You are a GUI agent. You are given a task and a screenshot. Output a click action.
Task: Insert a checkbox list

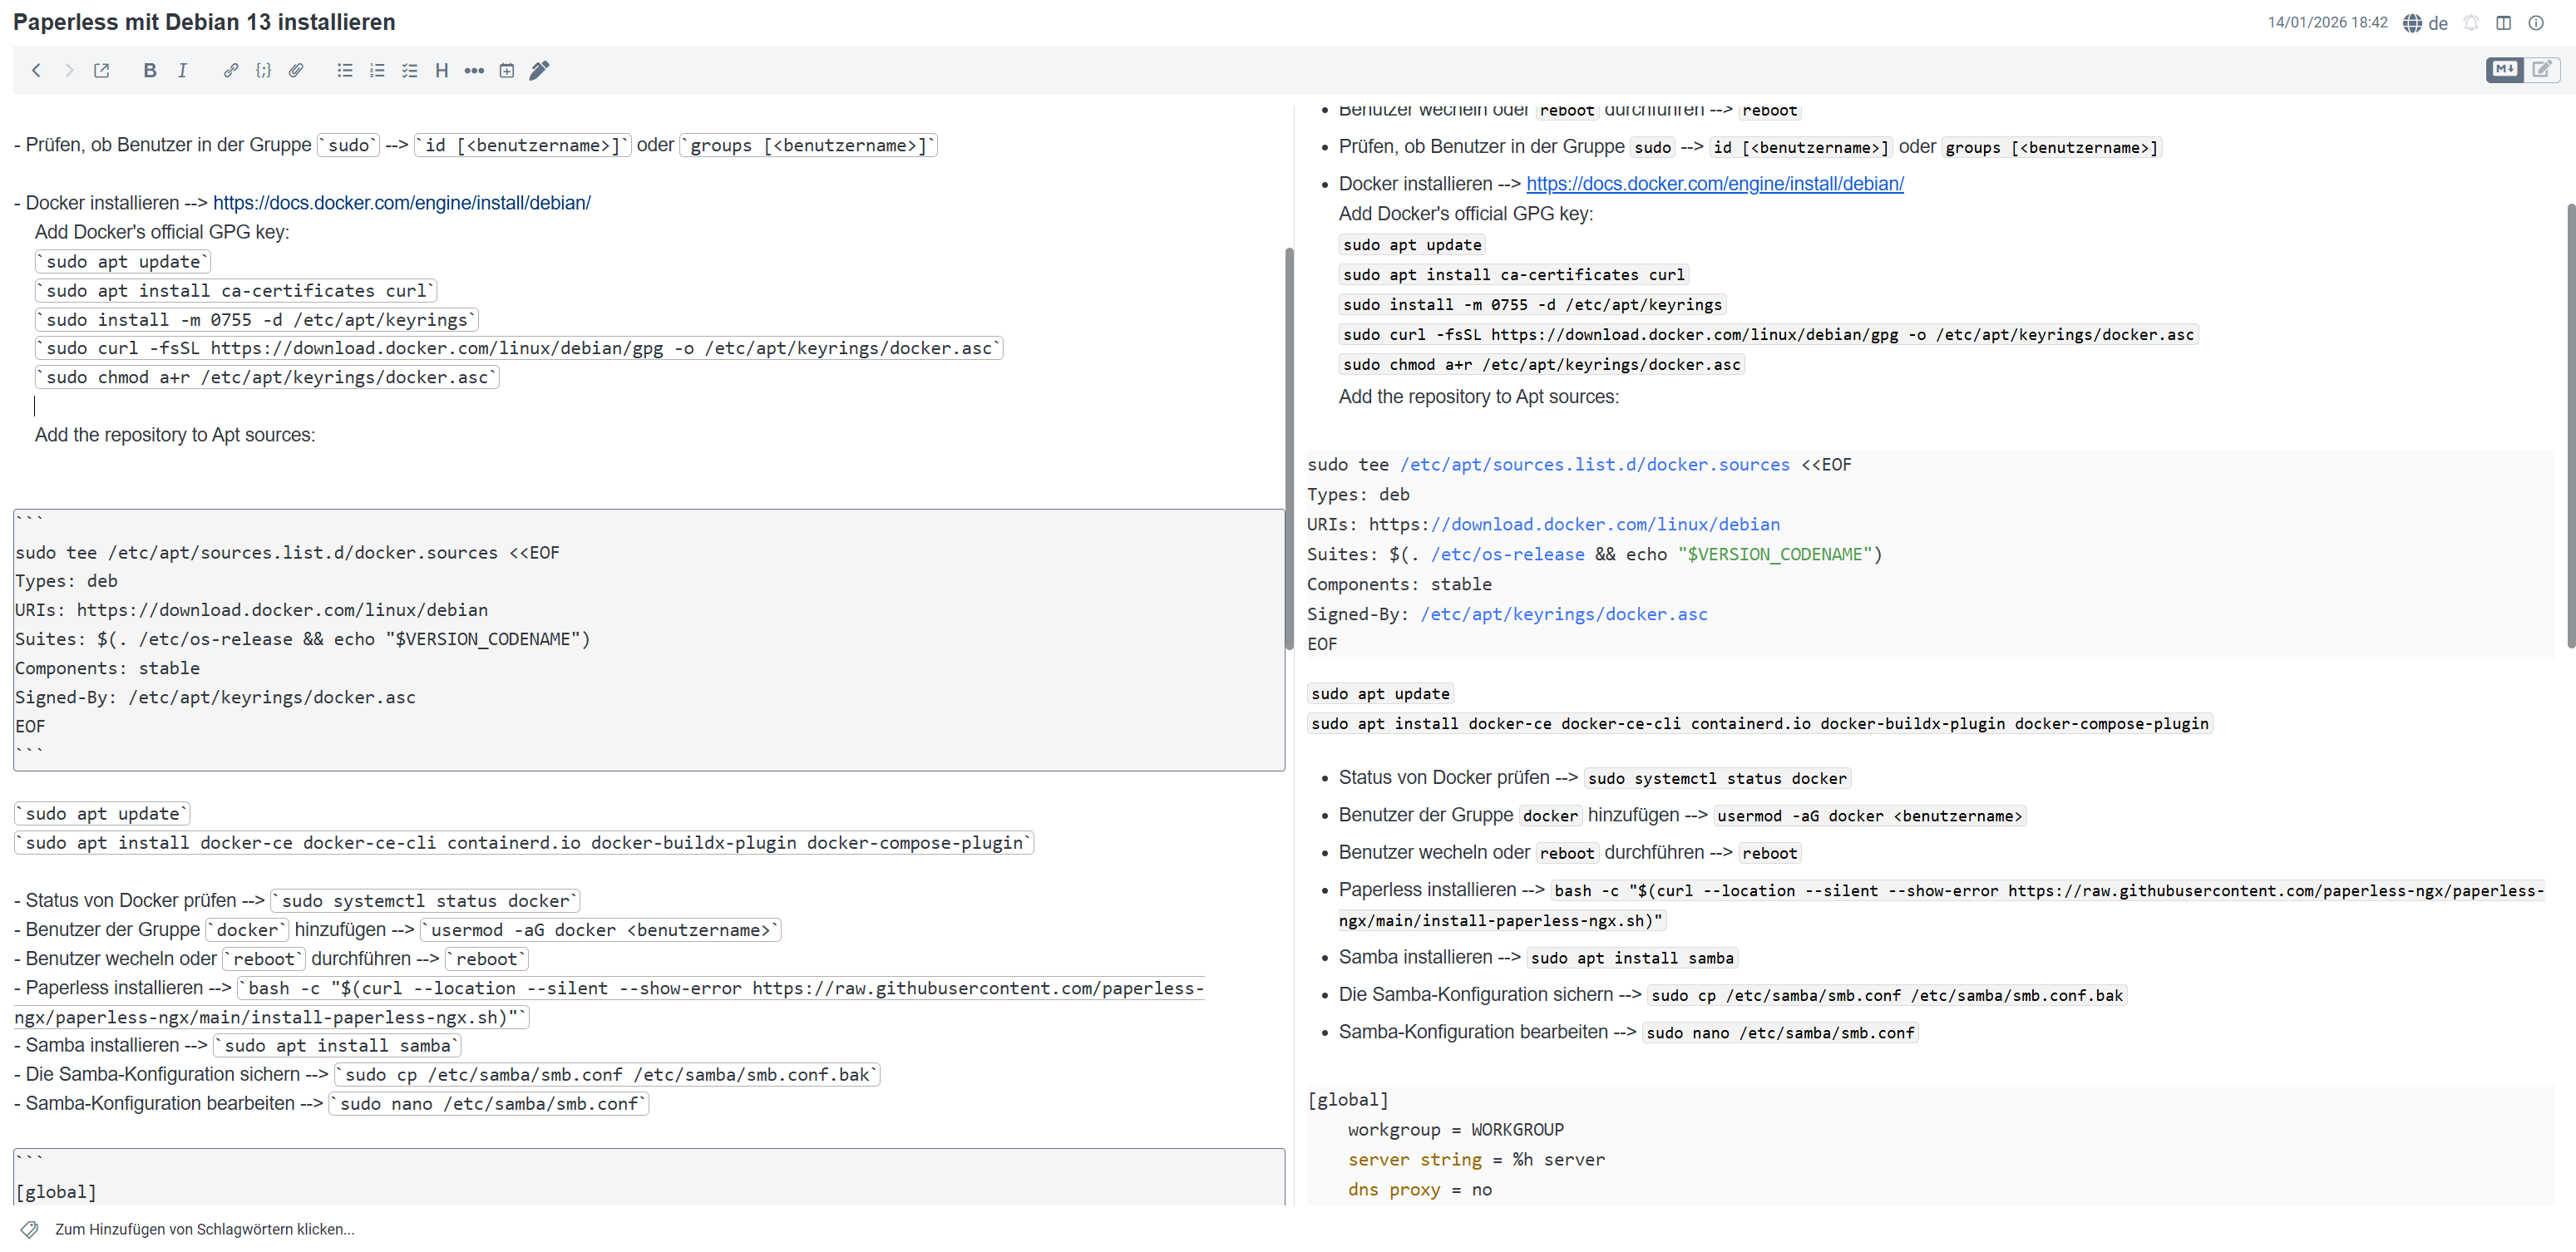[x=409, y=70]
